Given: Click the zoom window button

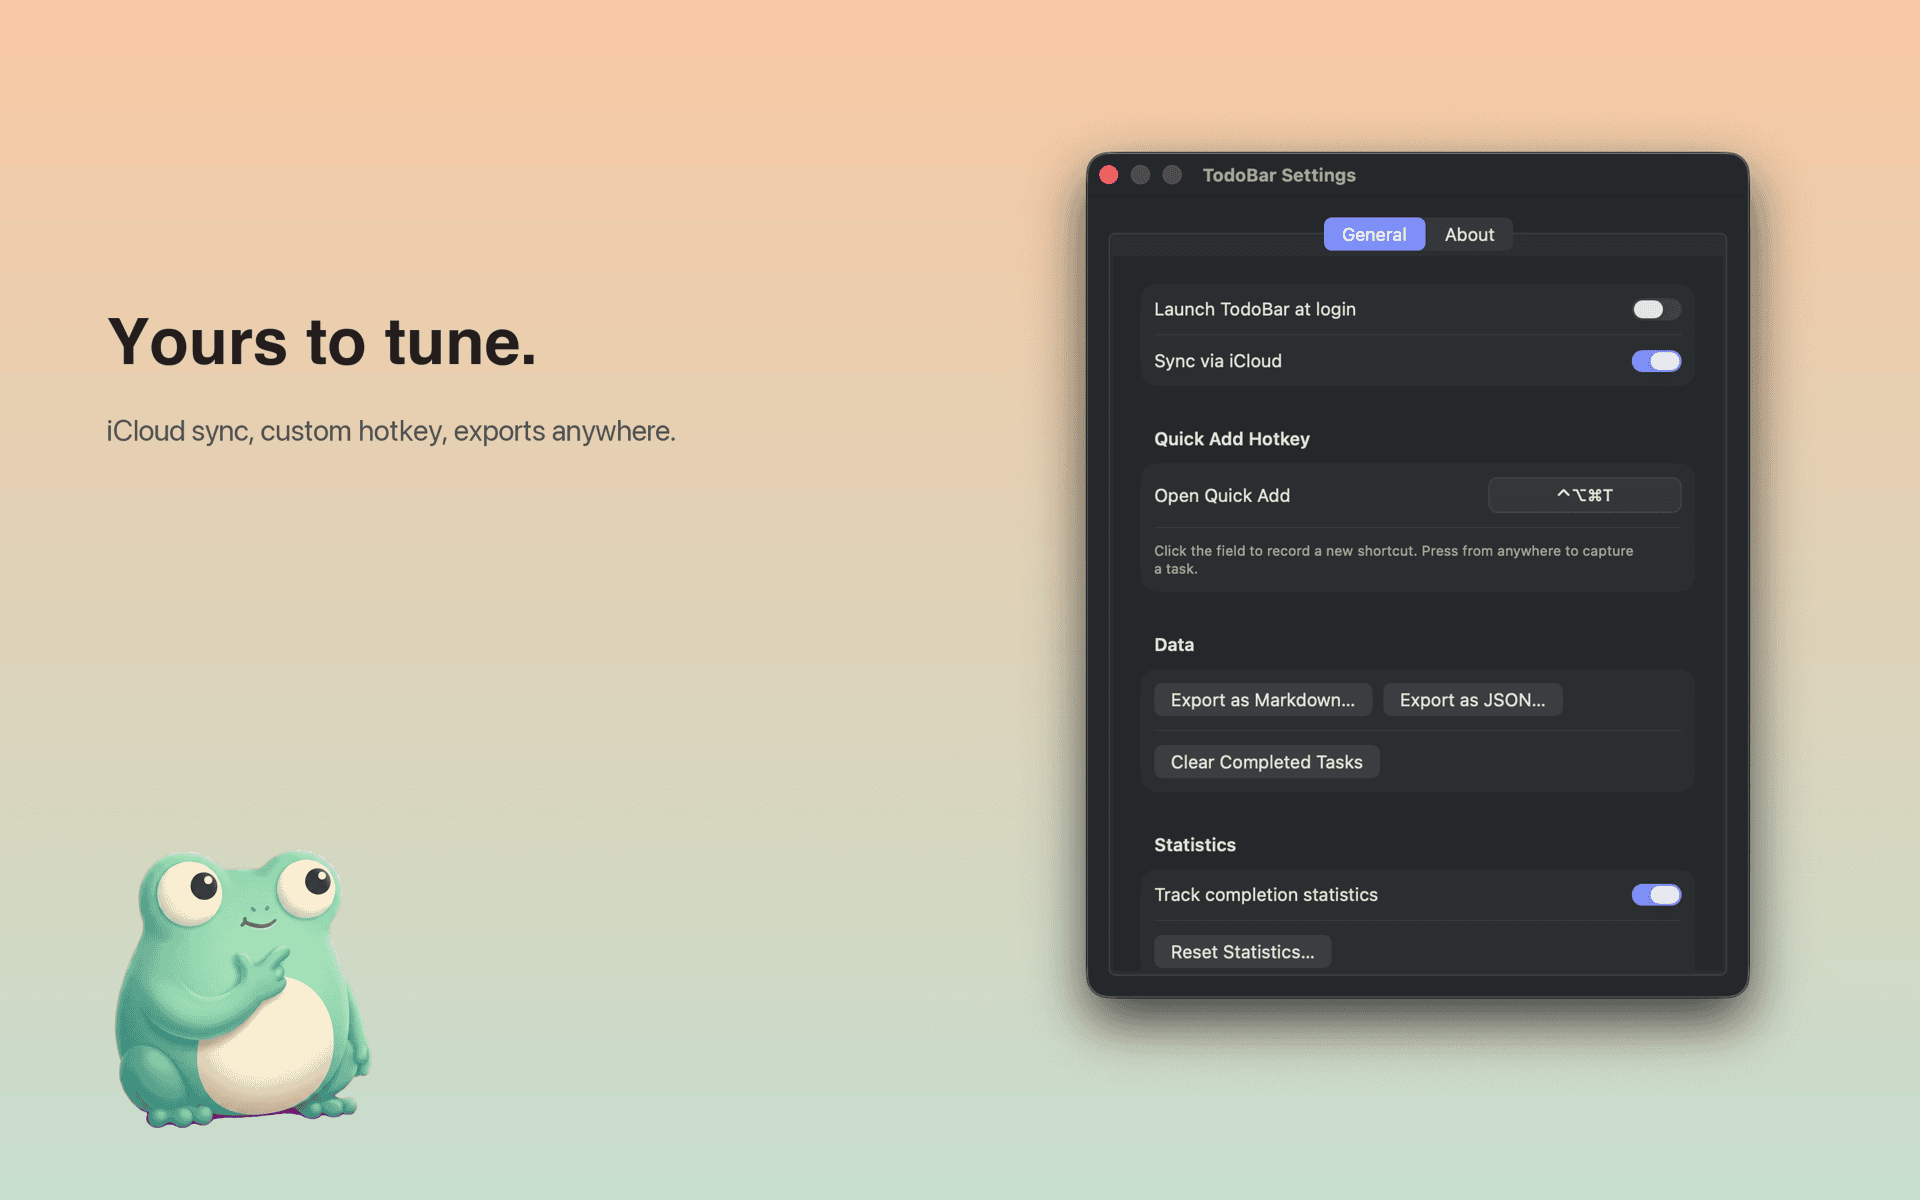Looking at the screenshot, I should click(1172, 175).
